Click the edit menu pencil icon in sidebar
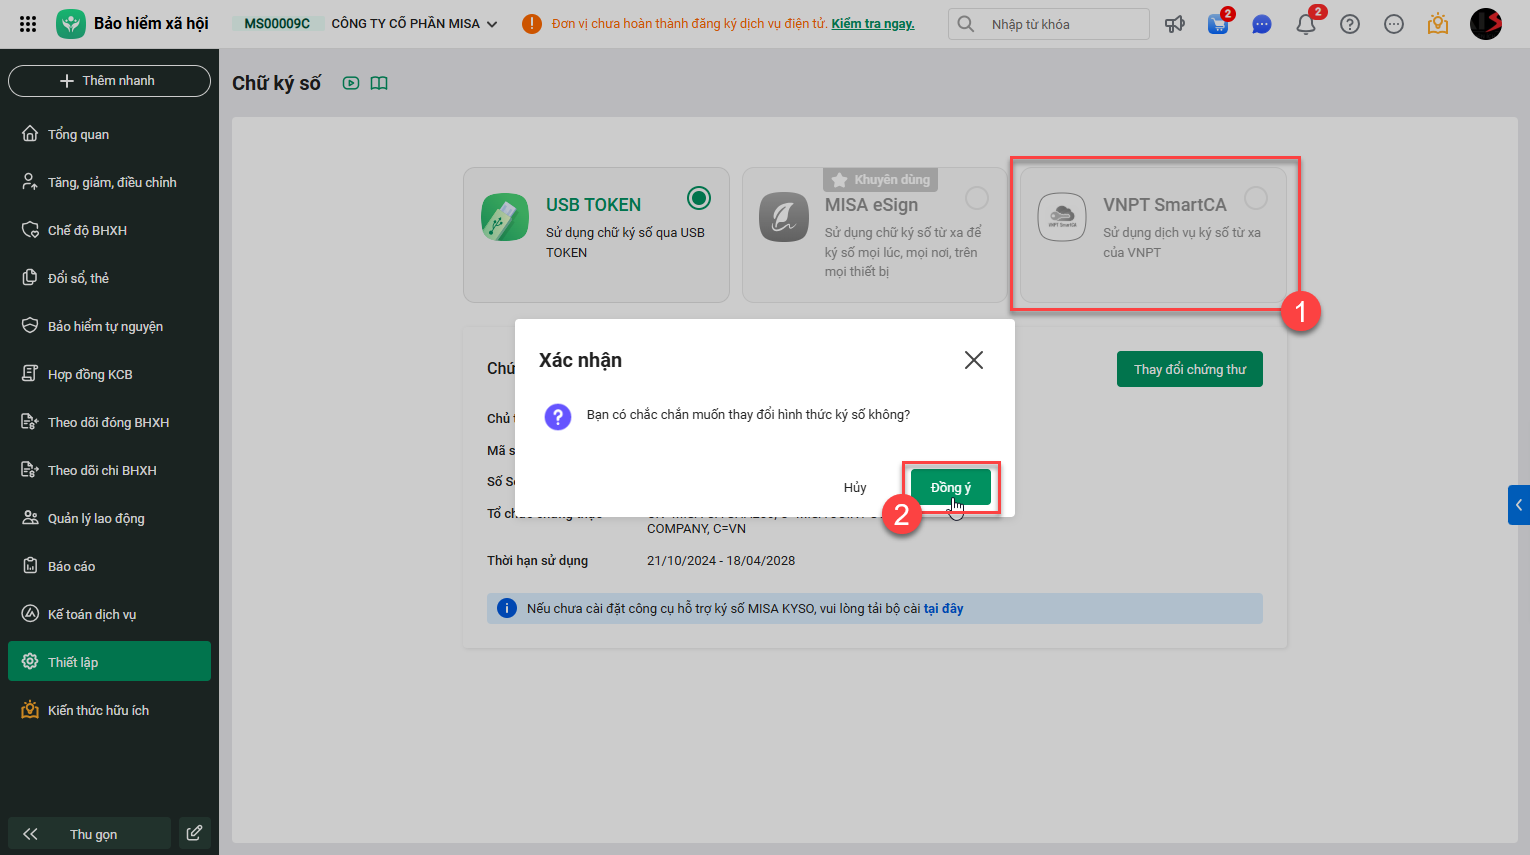Viewport: 1530px width, 855px height. click(195, 833)
